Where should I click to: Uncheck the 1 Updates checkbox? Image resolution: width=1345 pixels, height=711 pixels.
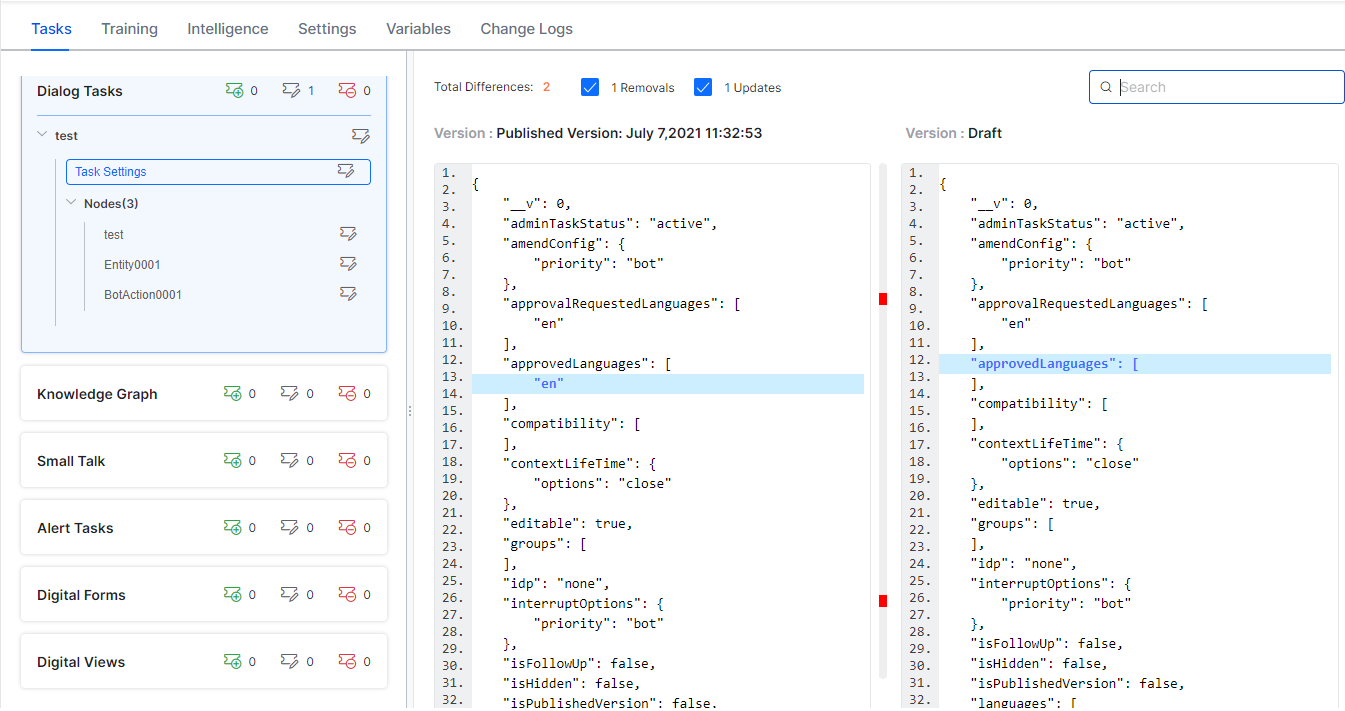click(703, 87)
